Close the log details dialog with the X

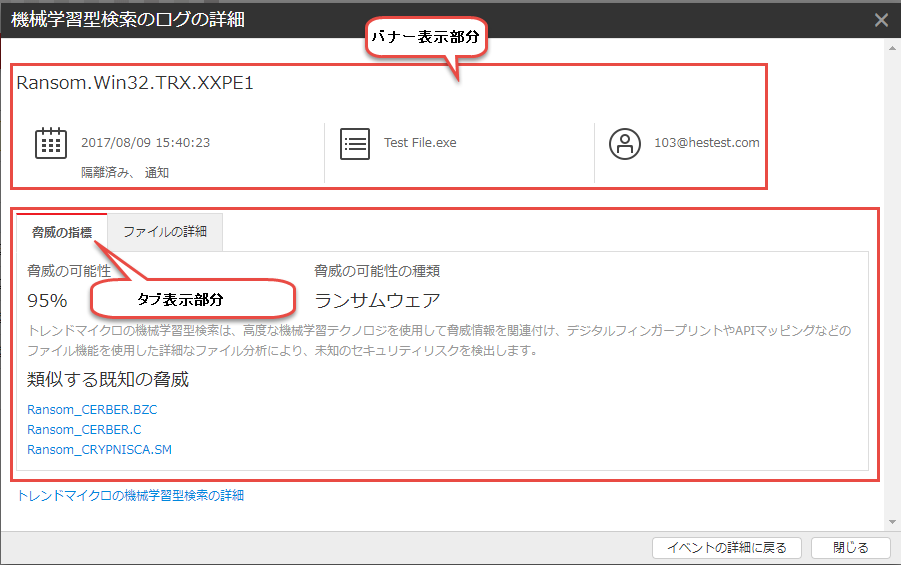point(881,20)
